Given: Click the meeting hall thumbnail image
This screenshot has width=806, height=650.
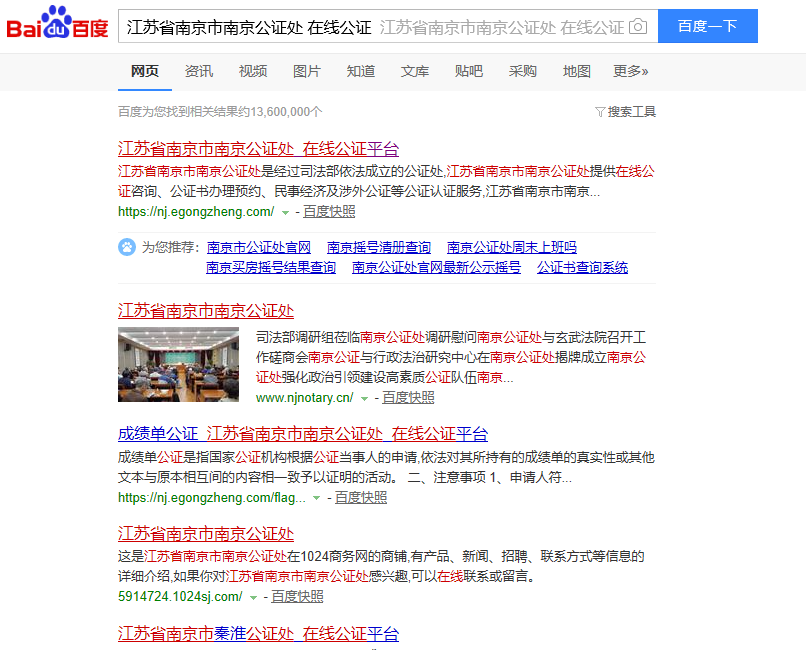Looking at the screenshot, I should [x=178, y=364].
